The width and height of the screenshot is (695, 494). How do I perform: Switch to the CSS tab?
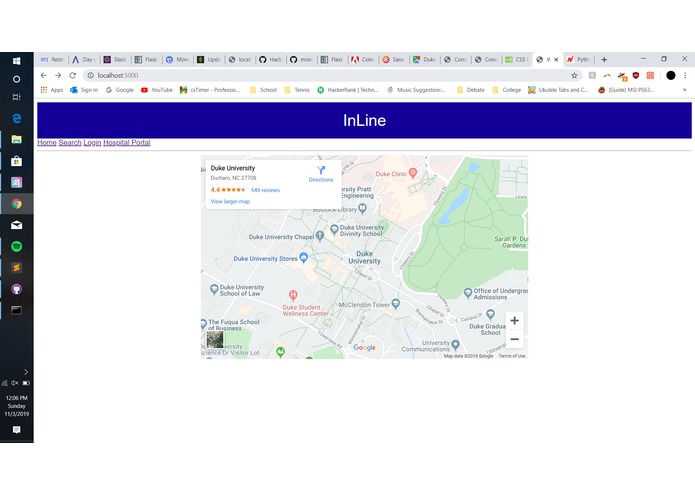pyautogui.click(x=517, y=59)
